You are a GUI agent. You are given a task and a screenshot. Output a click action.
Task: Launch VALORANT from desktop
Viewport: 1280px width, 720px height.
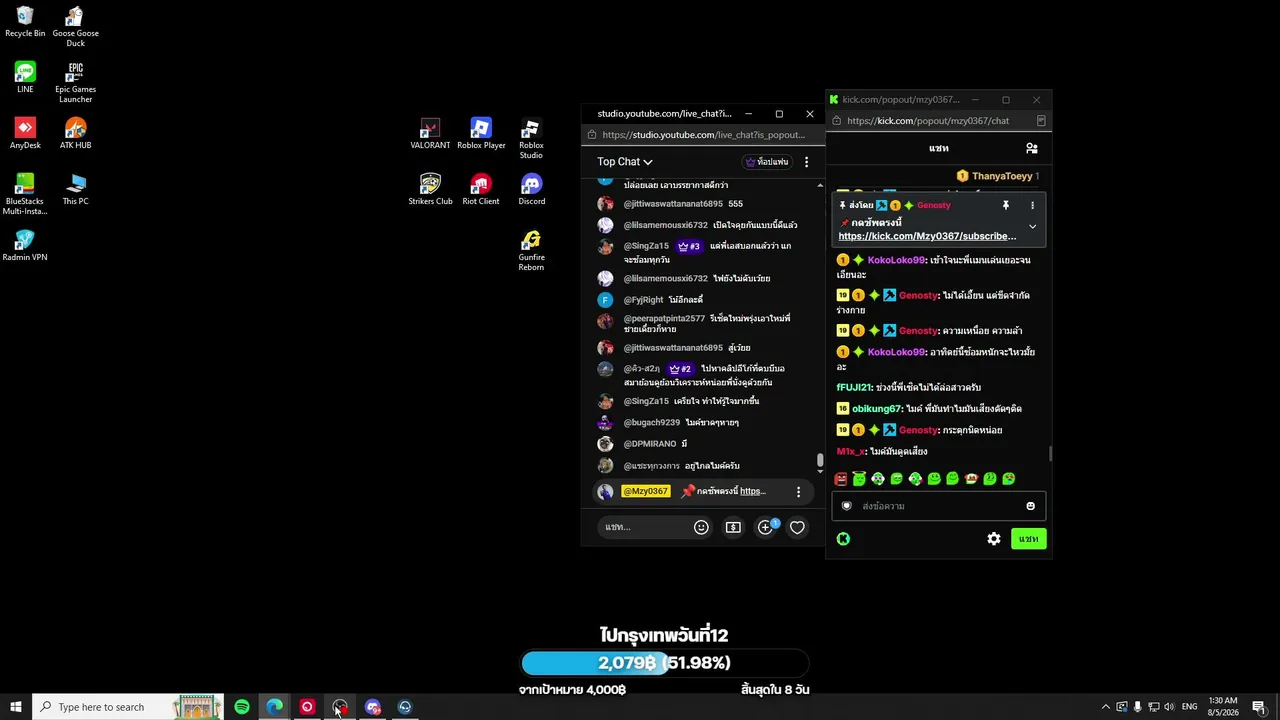430,134
